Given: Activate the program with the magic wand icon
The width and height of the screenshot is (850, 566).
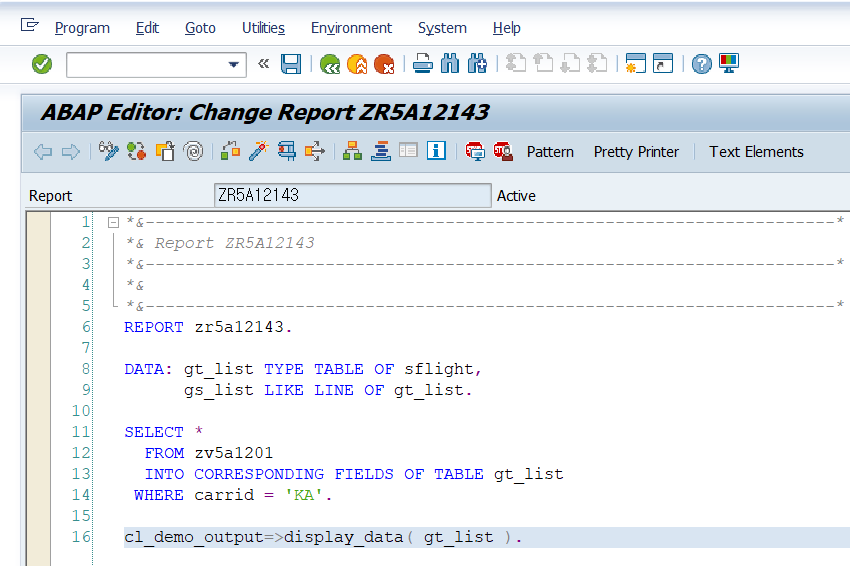Looking at the screenshot, I should tap(259, 151).
